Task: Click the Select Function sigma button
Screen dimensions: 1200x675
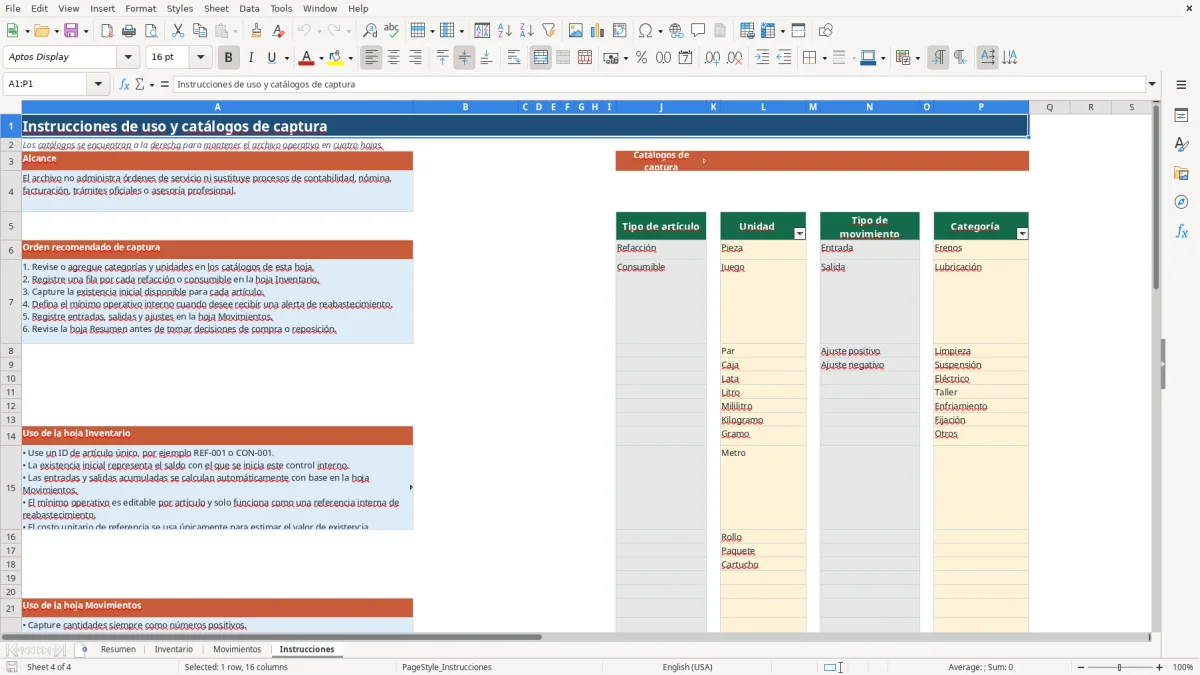Action: (x=139, y=84)
